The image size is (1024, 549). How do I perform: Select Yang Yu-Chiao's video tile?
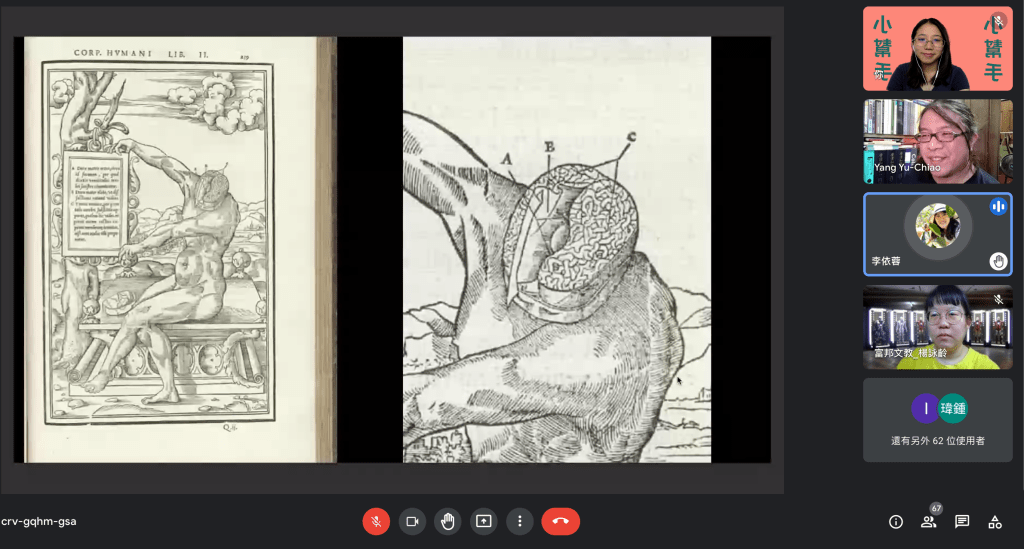pyautogui.click(x=938, y=141)
